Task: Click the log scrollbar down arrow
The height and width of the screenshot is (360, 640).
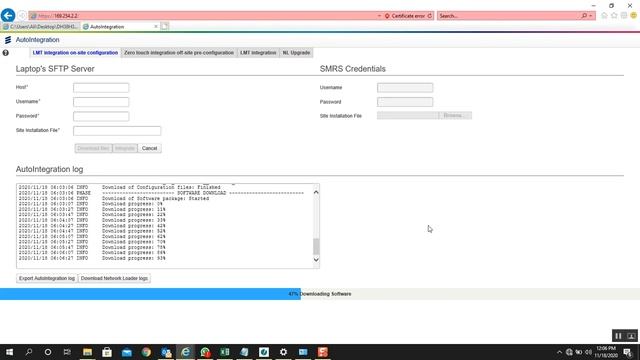Action: point(316,260)
